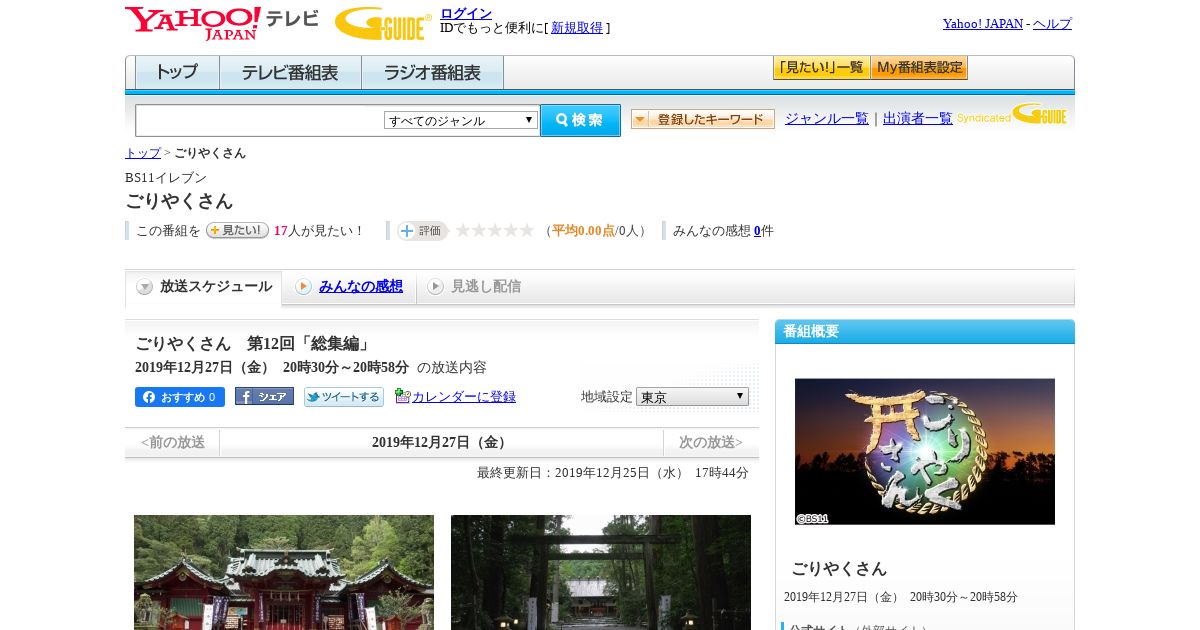The height and width of the screenshot is (630, 1200).
Task: Open the テレビ番組表 tab
Action: [x=290, y=73]
